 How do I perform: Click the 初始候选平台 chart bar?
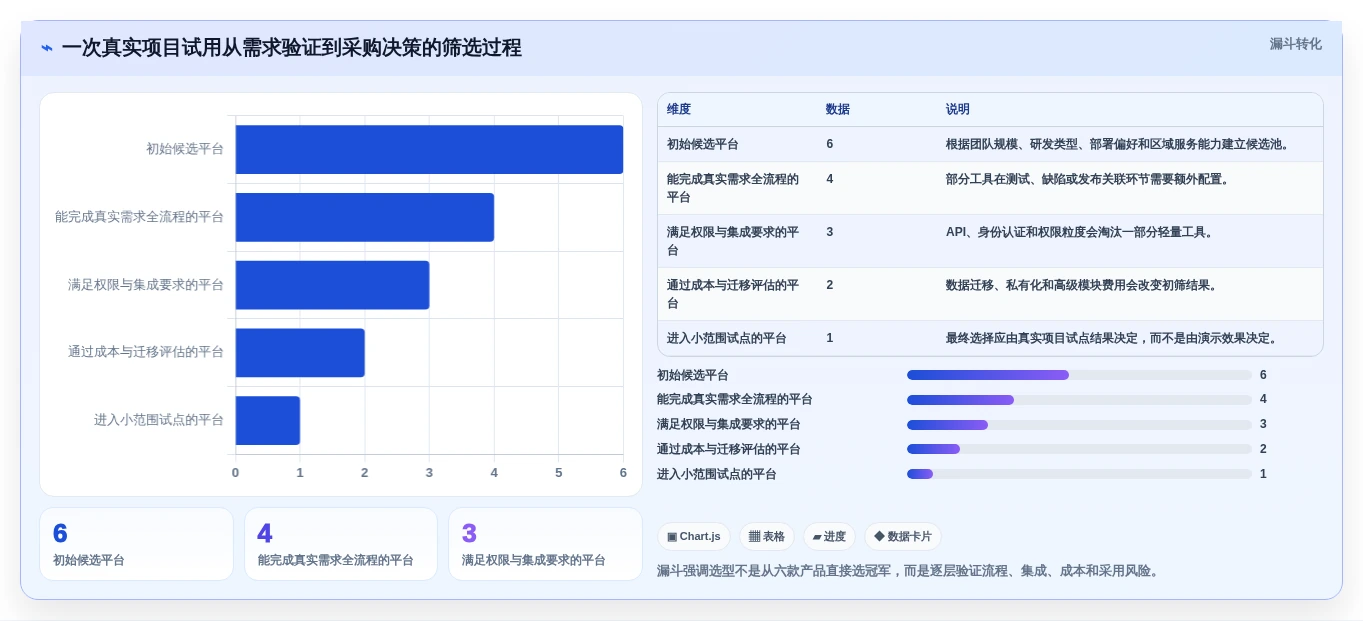(x=429, y=149)
